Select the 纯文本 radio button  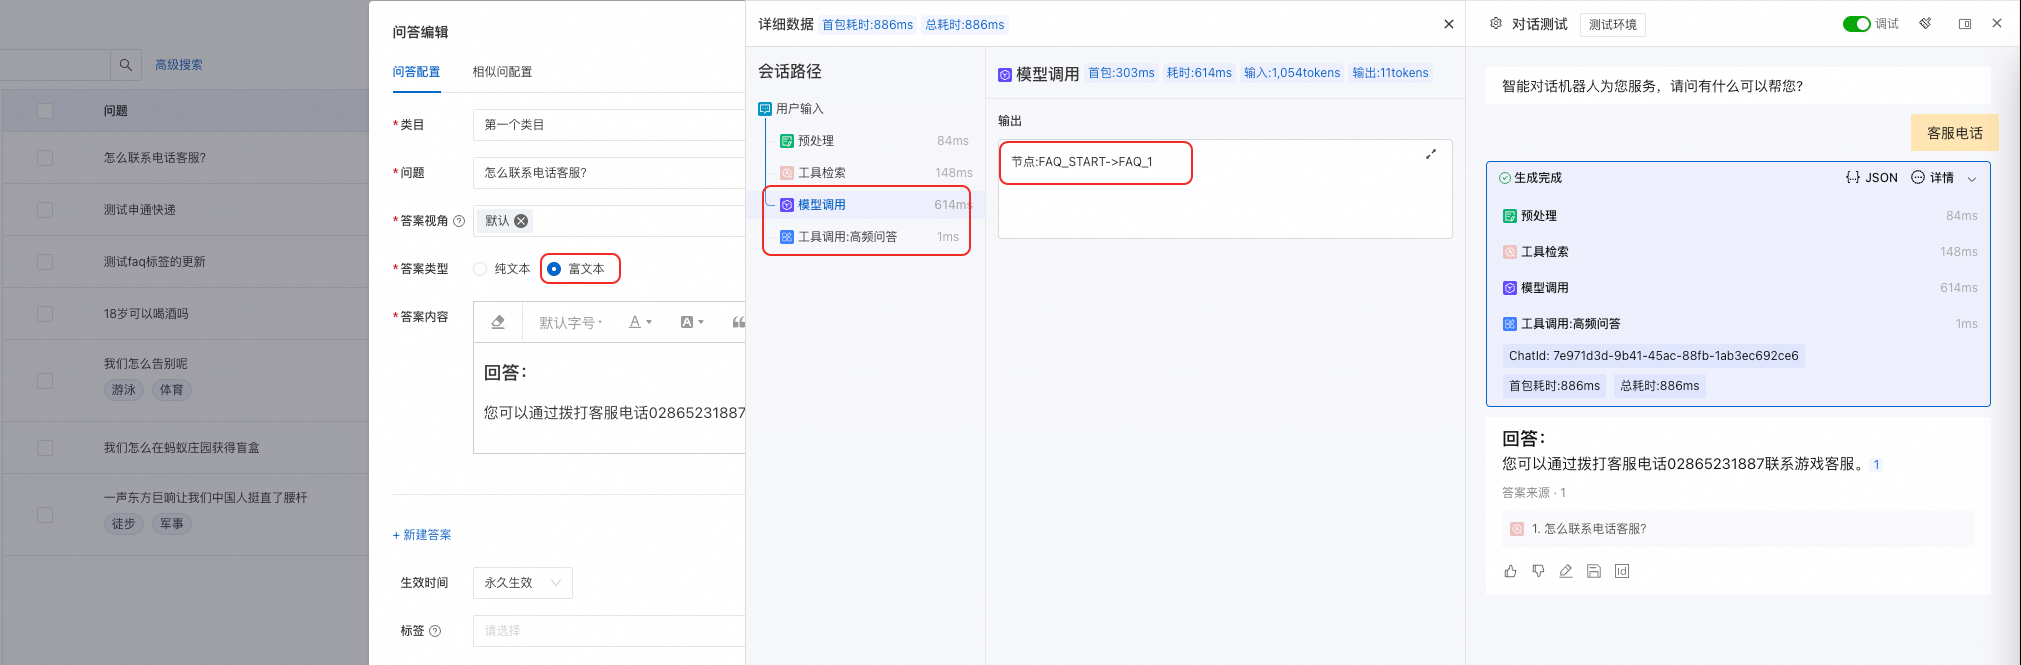click(x=480, y=269)
